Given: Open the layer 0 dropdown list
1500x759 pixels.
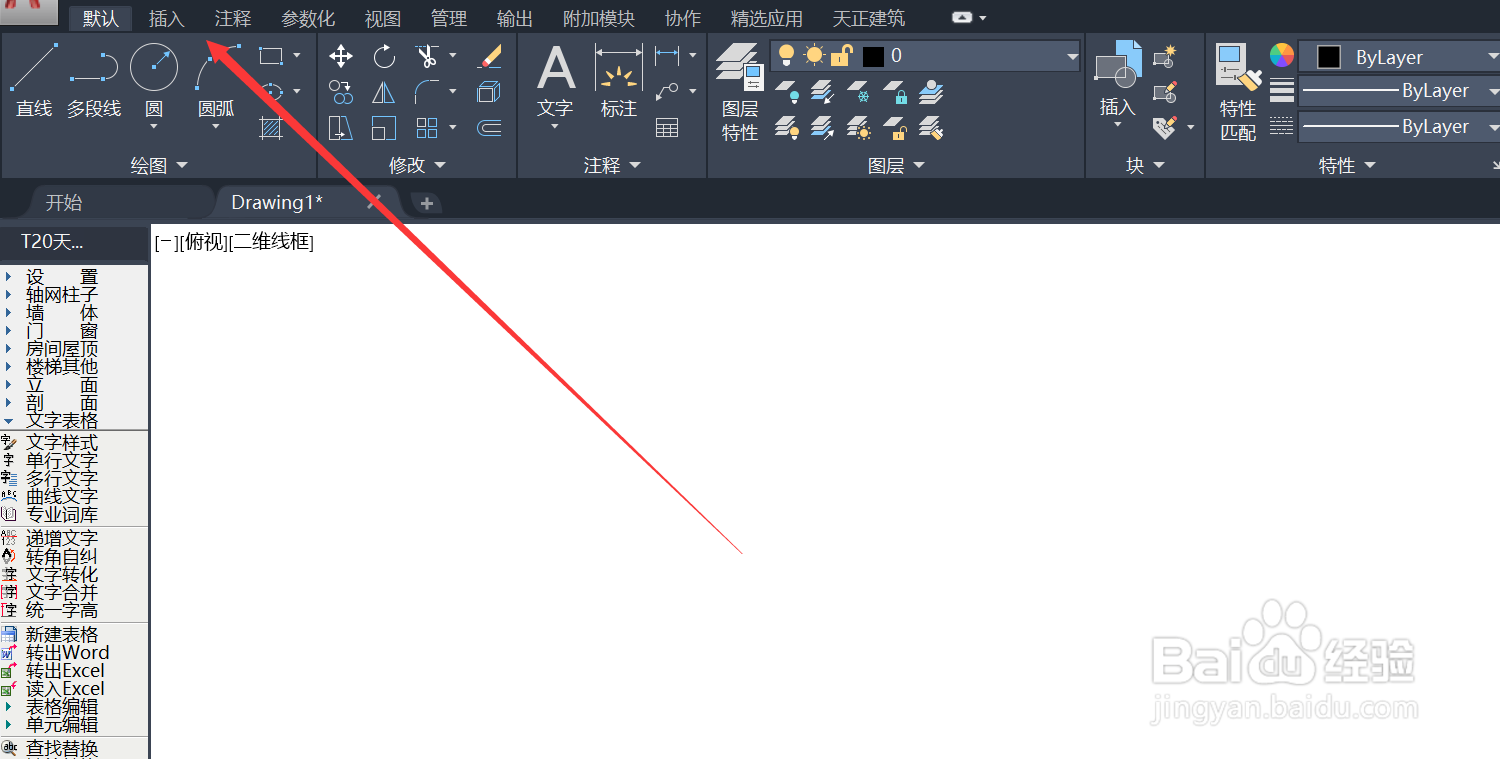Looking at the screenshot, I should tap(1072, 56).
